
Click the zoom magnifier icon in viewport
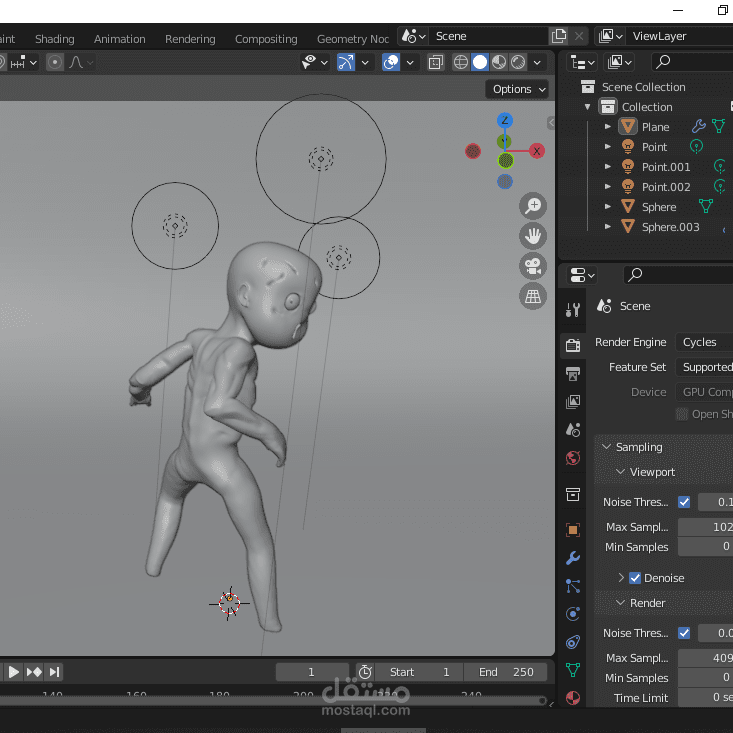533,206
